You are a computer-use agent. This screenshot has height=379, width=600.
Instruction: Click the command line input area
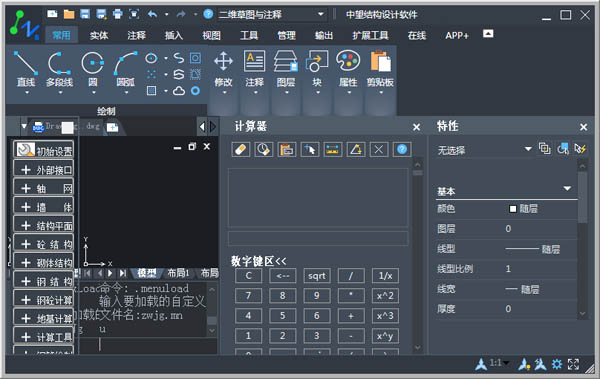pos(147,345)
